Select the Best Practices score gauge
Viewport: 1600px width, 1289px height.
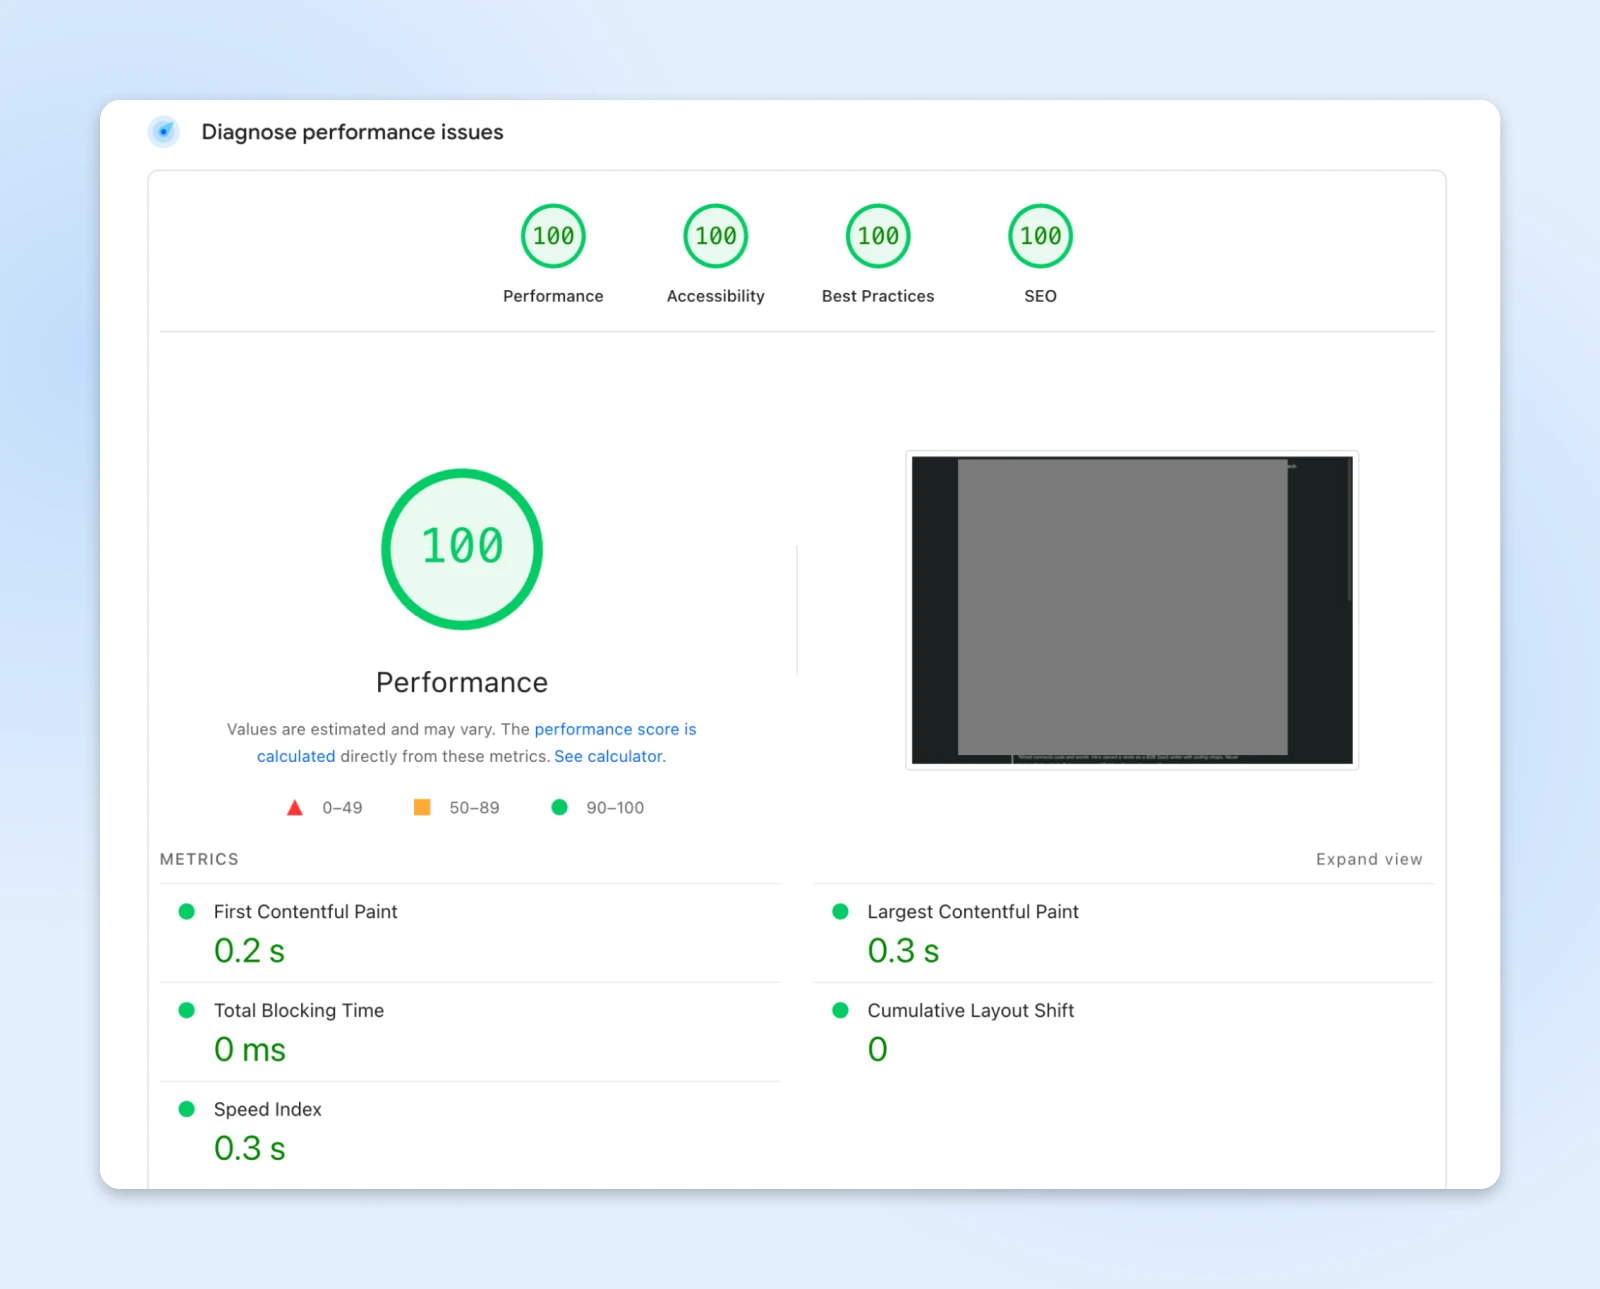coord(878,237)
